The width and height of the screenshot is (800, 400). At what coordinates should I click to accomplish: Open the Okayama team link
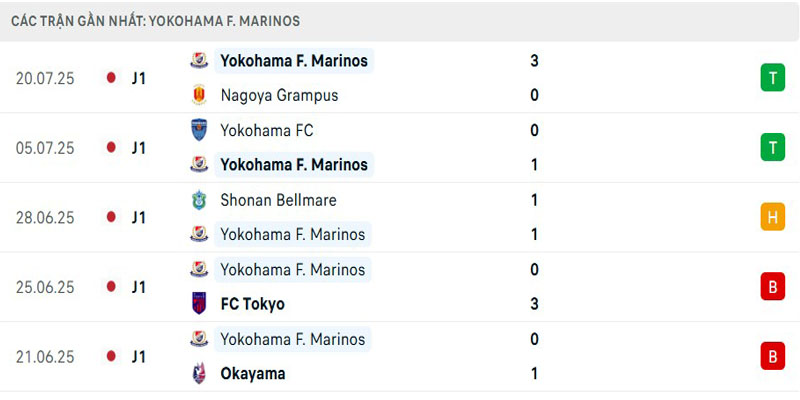coord(252,373)
